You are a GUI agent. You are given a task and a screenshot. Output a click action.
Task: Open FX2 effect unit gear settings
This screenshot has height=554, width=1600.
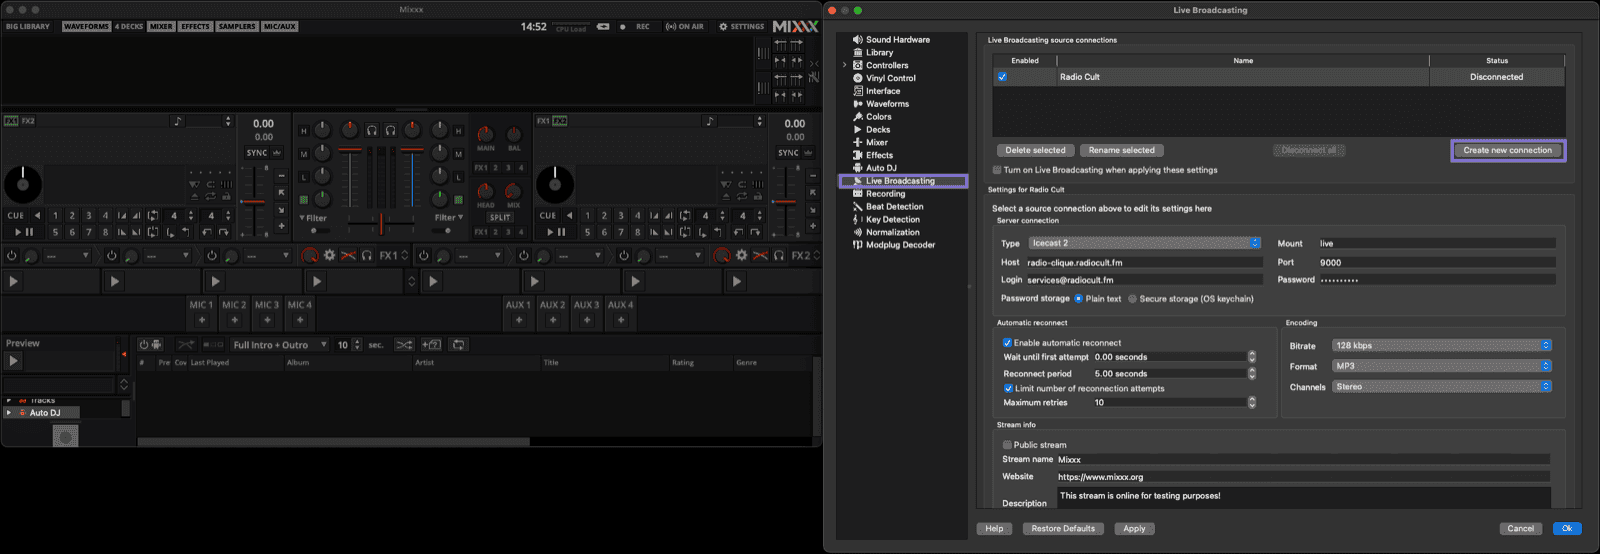[x=741, y=256]
